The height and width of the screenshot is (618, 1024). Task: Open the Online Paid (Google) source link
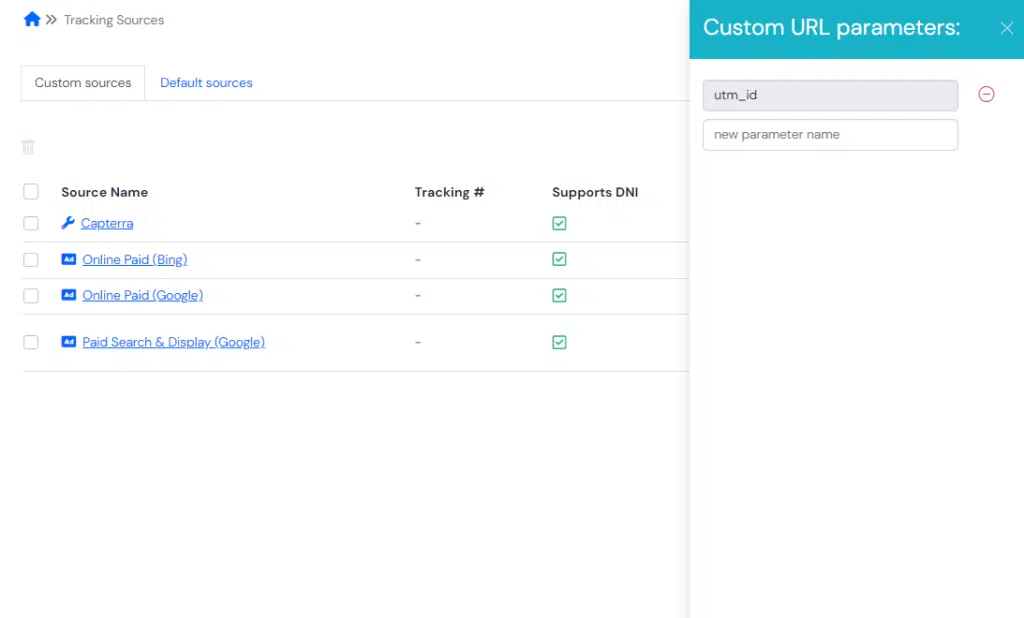point(142,295)
